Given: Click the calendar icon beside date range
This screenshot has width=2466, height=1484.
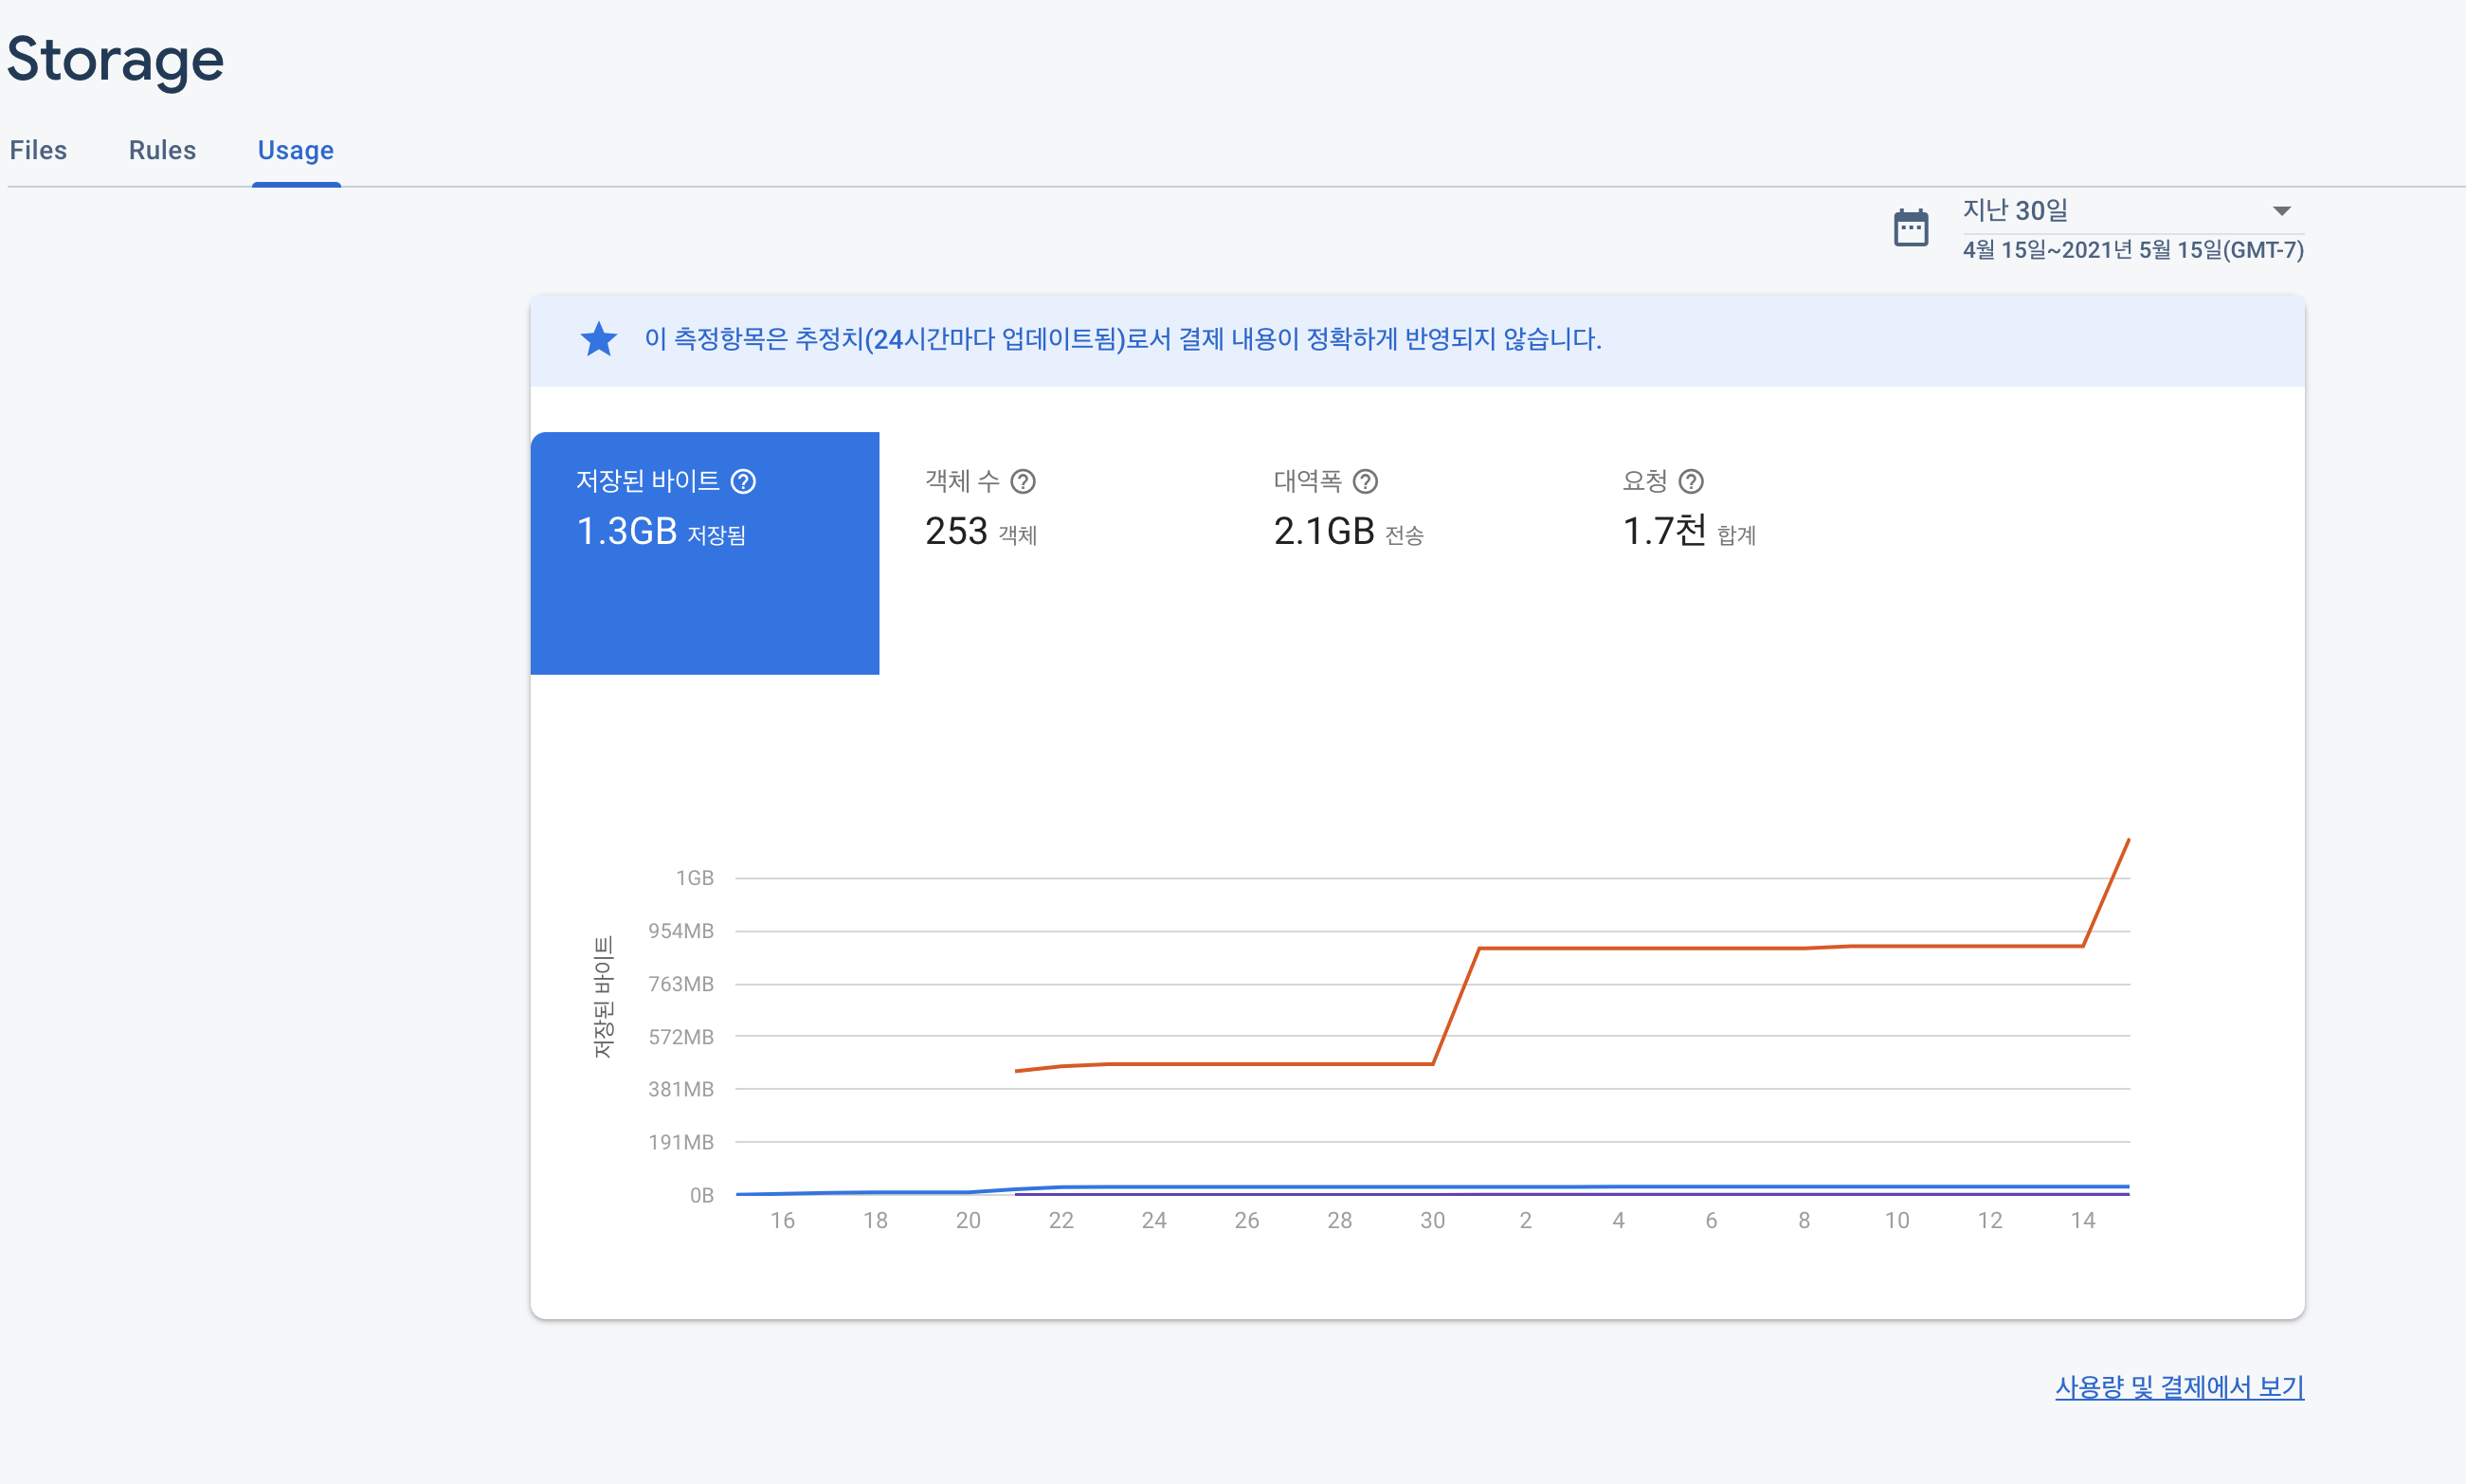Looking at the screenshot, I should click(1910, 228).
